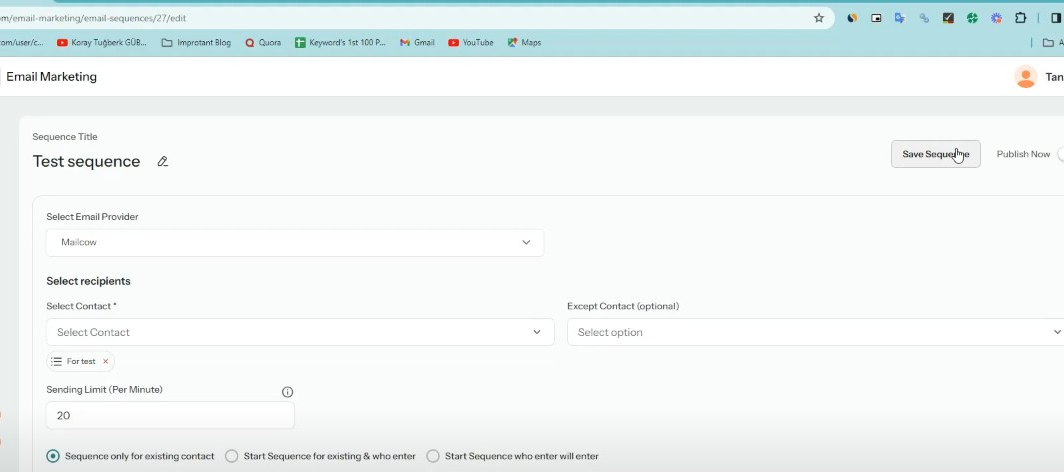Open the blue gear extension icon
Screen dimensions: 1064x472
[996, 18]
